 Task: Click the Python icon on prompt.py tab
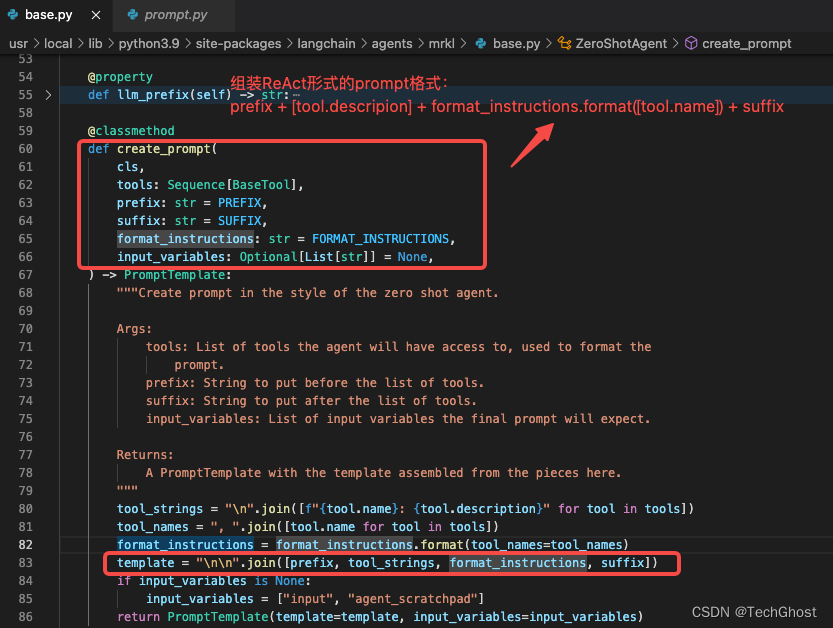133,15
